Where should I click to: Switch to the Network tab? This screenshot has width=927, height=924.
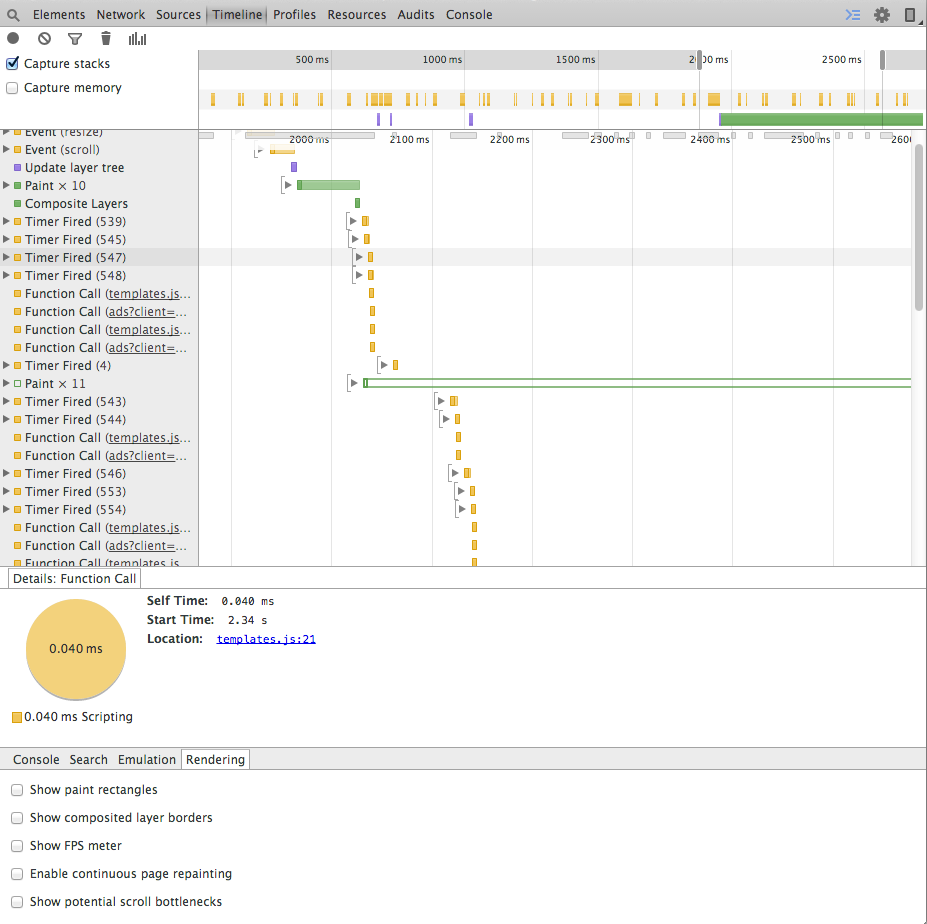click(121, 15)
